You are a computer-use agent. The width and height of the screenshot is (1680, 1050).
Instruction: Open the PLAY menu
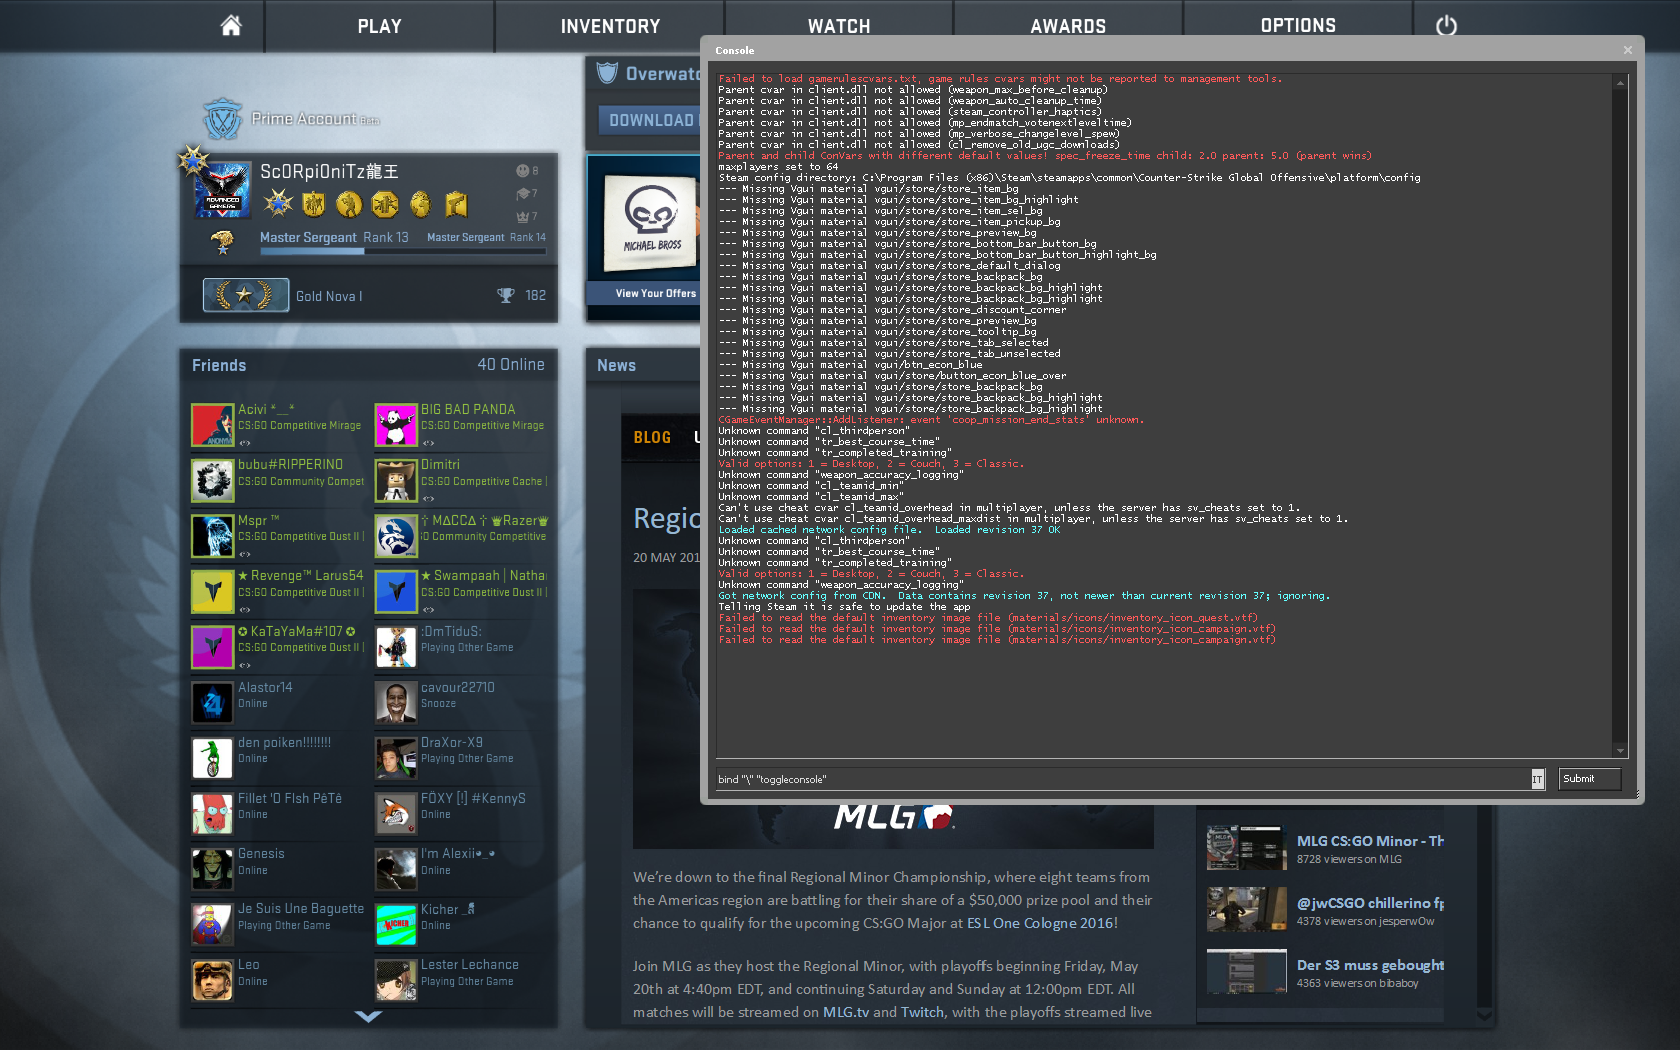click(x=379, y=26)
